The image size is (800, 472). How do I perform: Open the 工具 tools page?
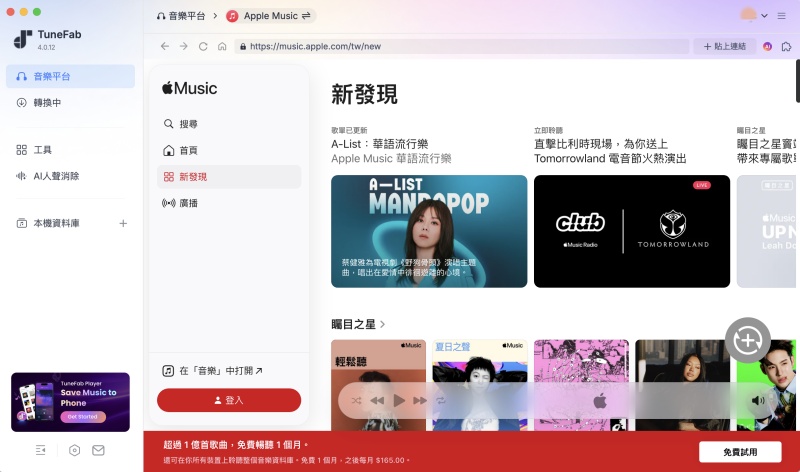coord(70,150)
